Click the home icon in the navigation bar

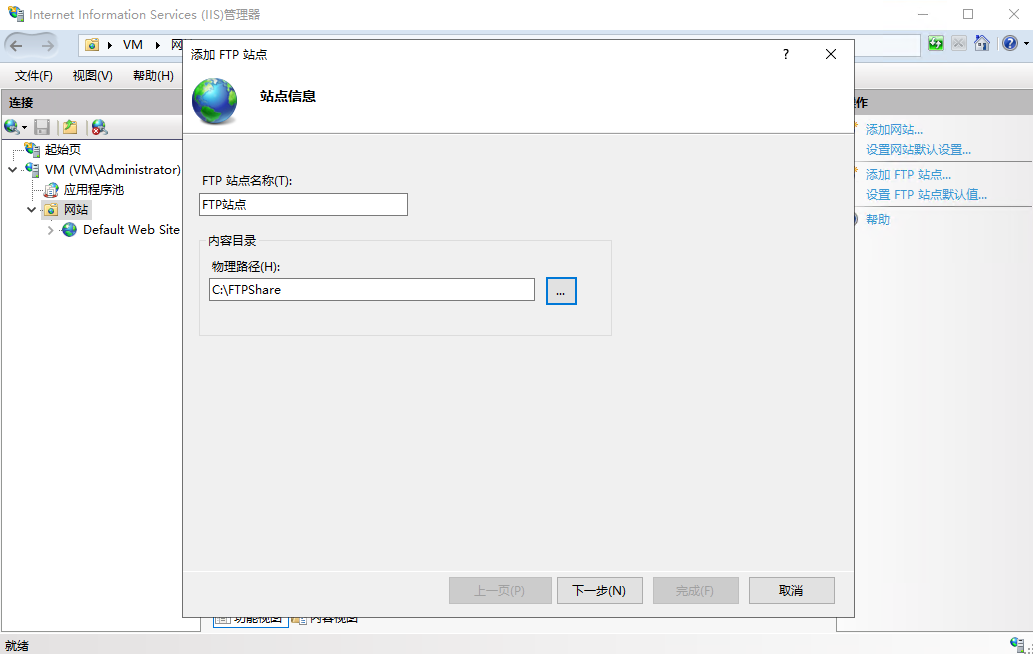click(x=982, y=44)
